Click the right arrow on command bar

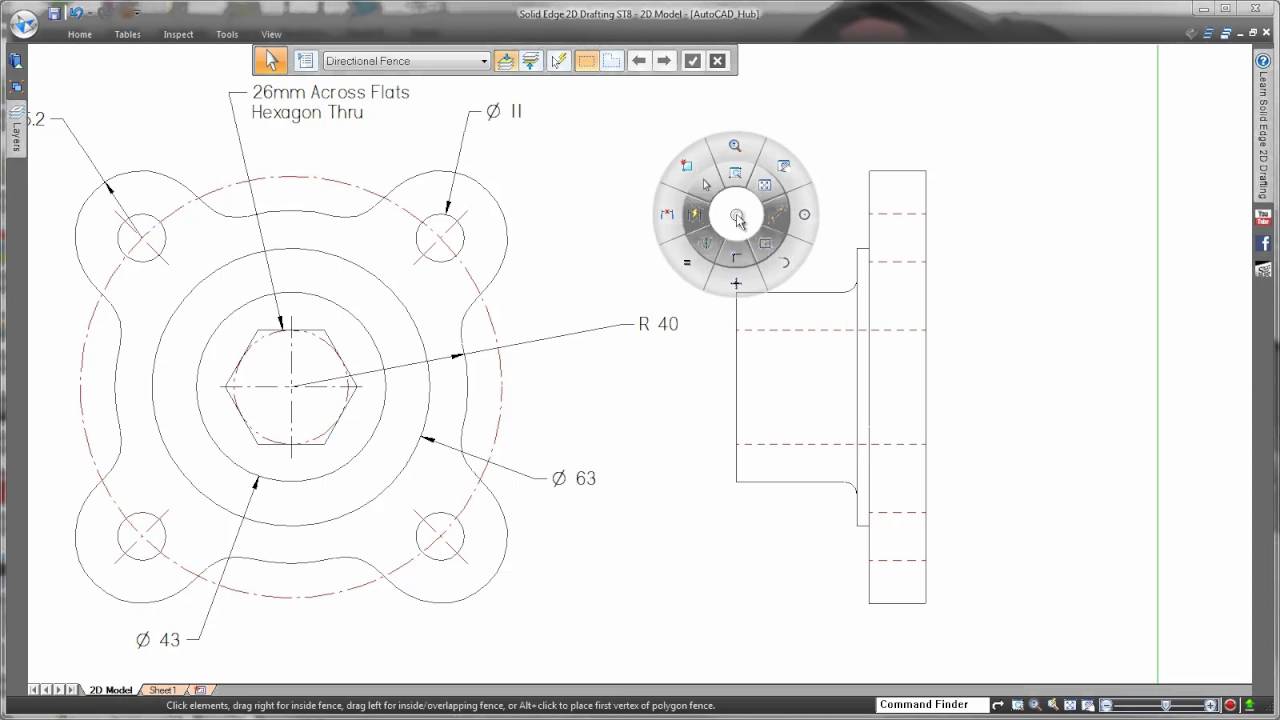tap(664, 61)
